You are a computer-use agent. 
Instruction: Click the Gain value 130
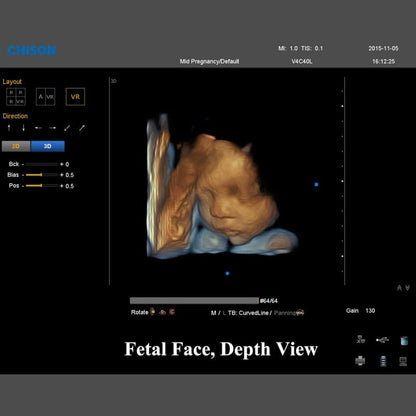click(370, 311)
